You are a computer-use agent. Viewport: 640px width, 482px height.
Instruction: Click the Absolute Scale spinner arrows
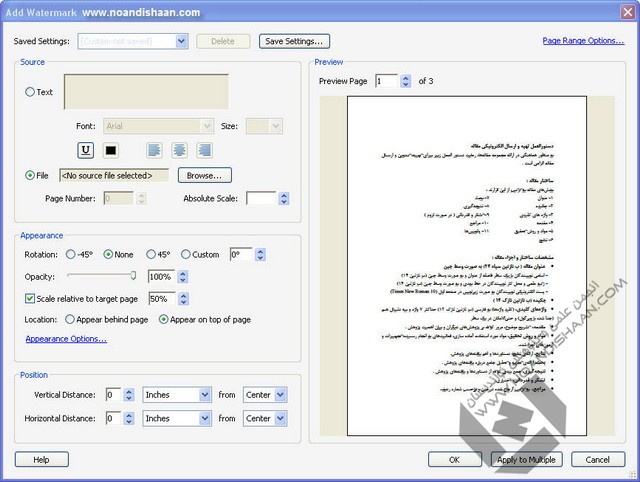[x=284, y=198]
